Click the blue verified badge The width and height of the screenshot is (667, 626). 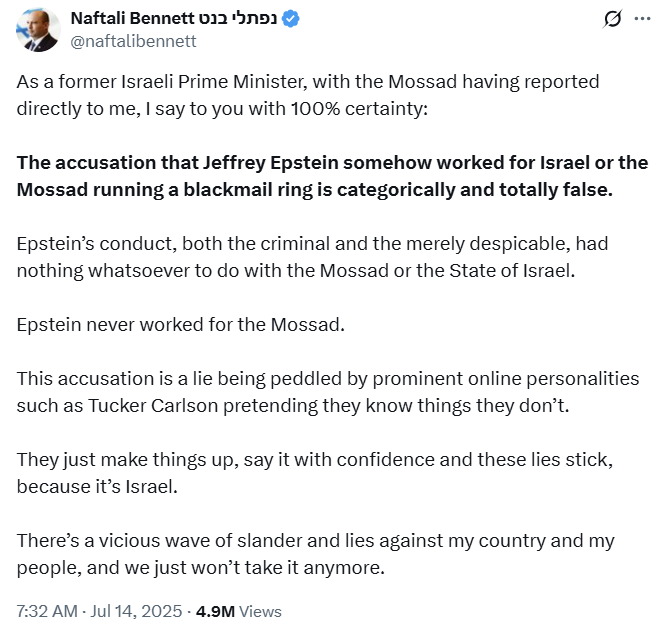click(295, 20)
